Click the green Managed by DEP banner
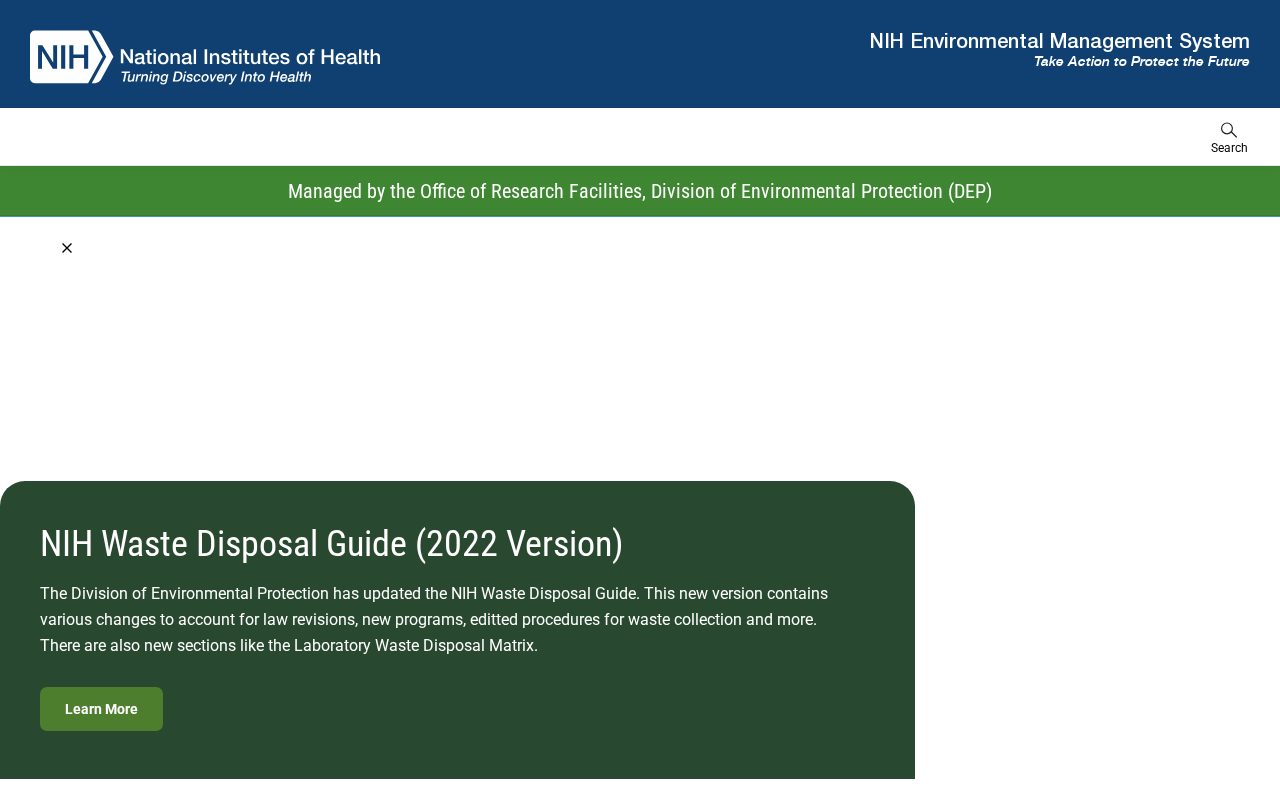1280x800 pixels. 640,191
